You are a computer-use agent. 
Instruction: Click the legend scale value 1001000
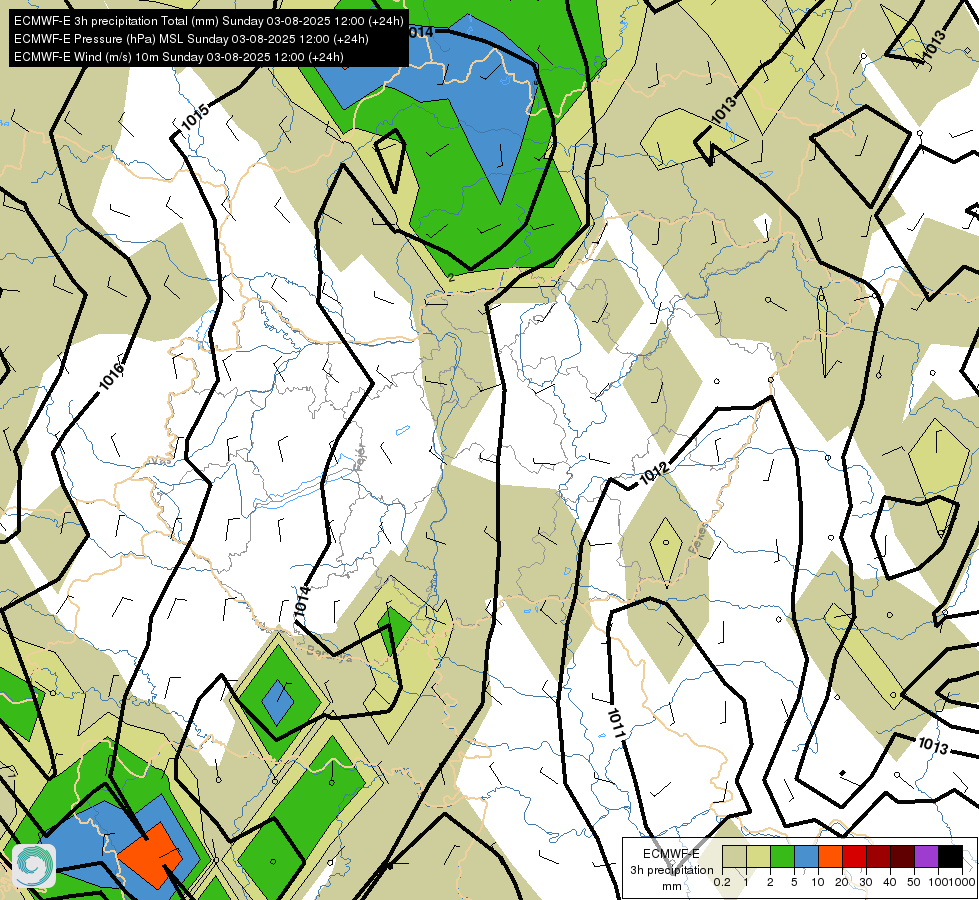tap(953, 882)
